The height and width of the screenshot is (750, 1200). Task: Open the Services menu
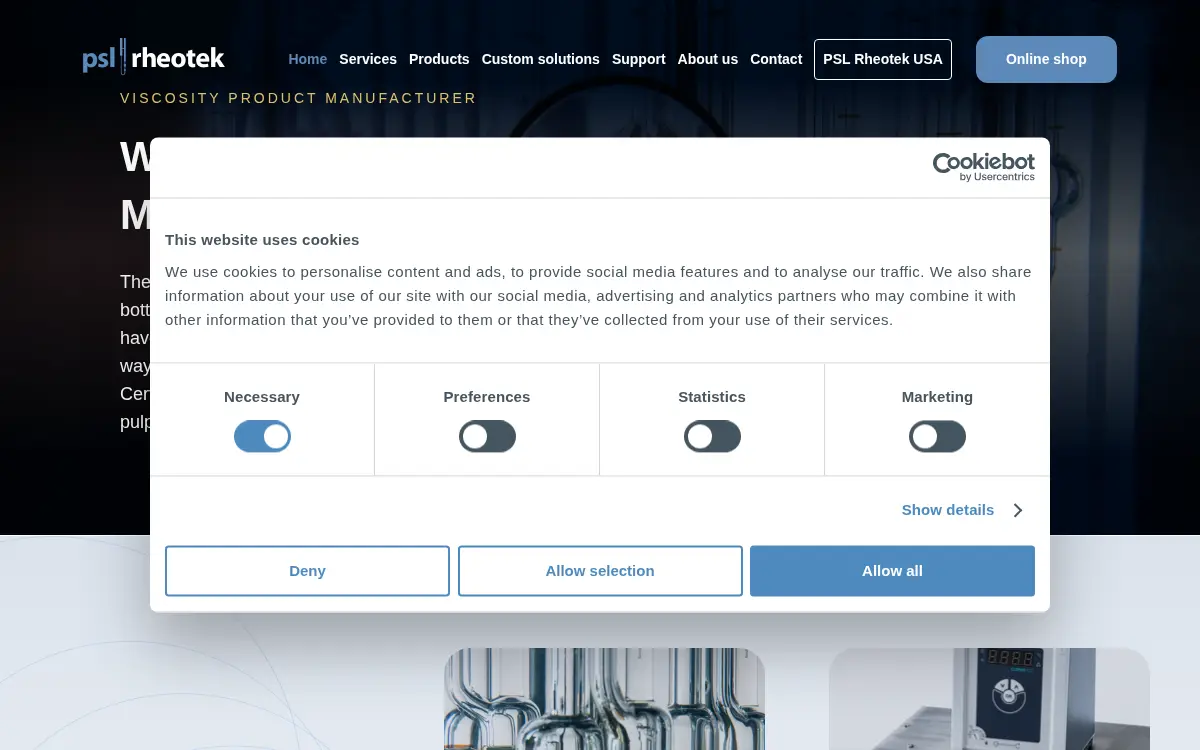(x=368, y=59)
